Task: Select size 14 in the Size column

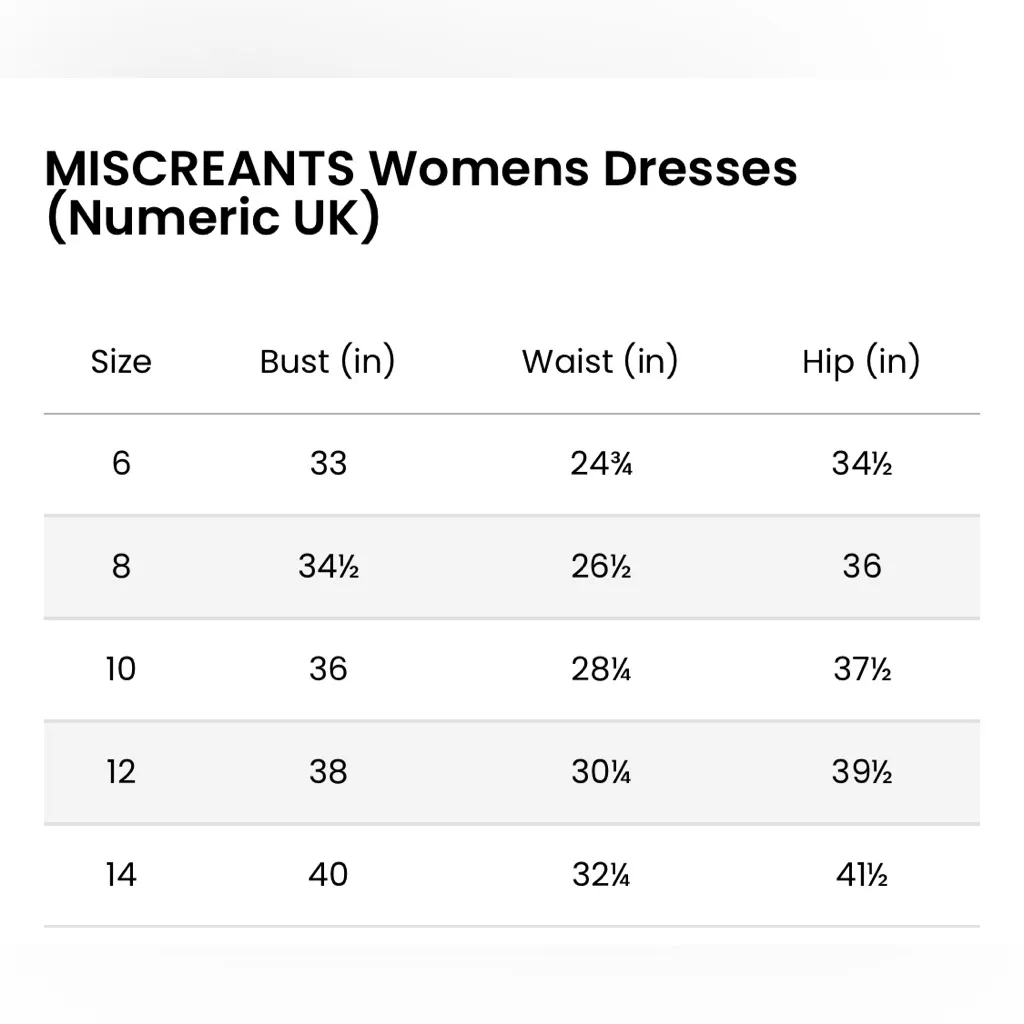Action: click(121, 875)
